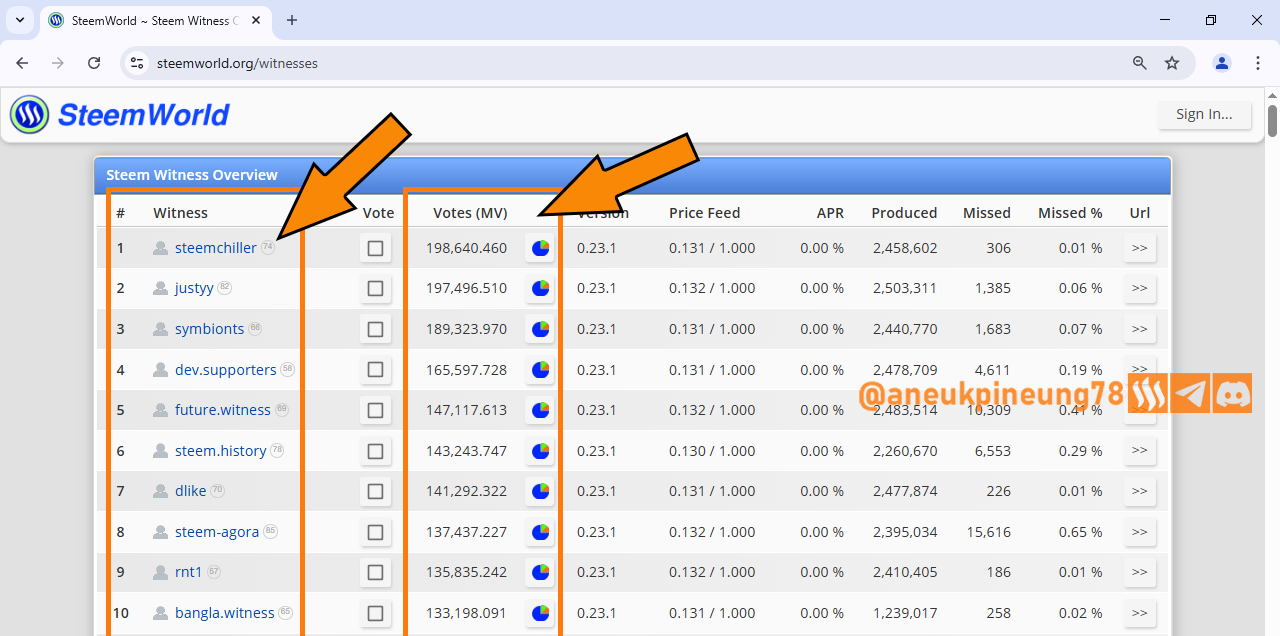This screenshot has height=636, width=1280.
Task: Select votes value 198,640.460
Action: coord(467,248)
